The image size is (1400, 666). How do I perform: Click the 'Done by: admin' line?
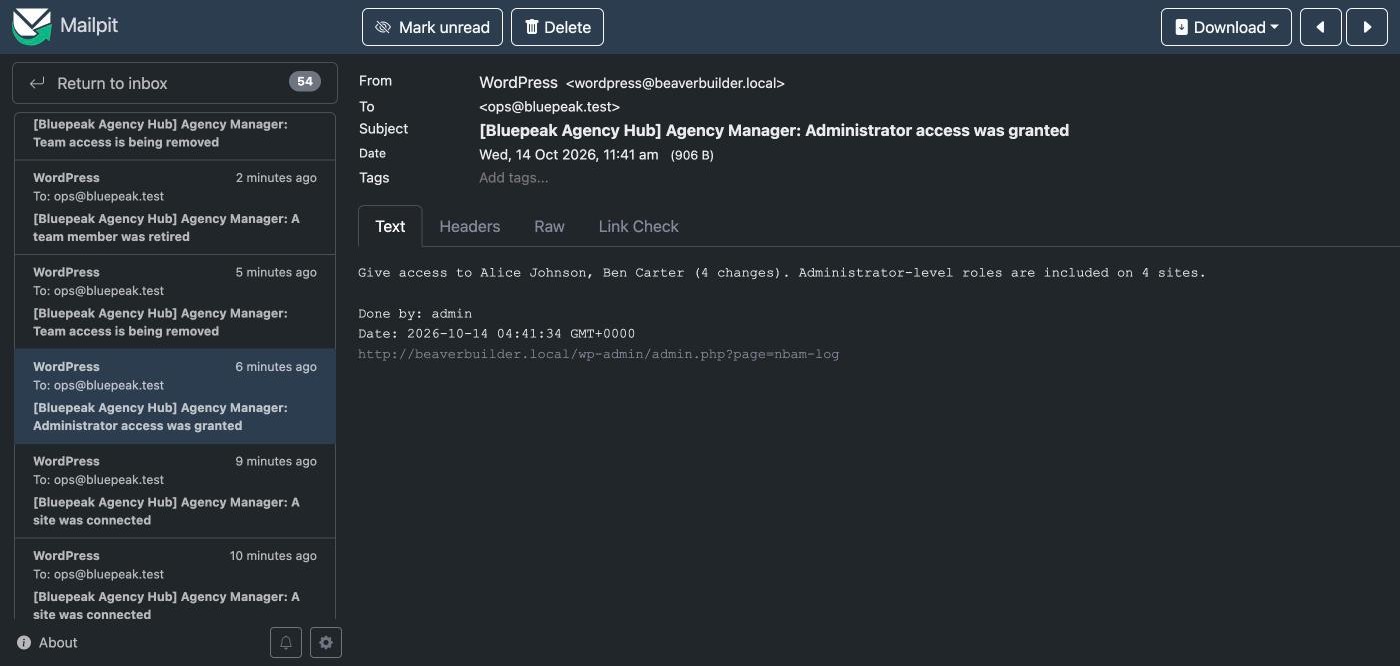click(415, 313)
